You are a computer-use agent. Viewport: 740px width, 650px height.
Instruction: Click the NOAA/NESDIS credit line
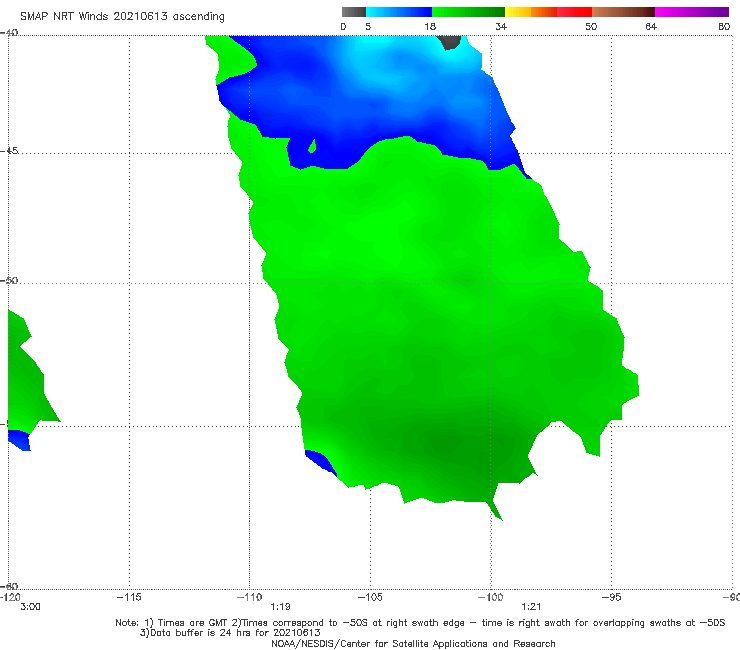coord(413,643)
